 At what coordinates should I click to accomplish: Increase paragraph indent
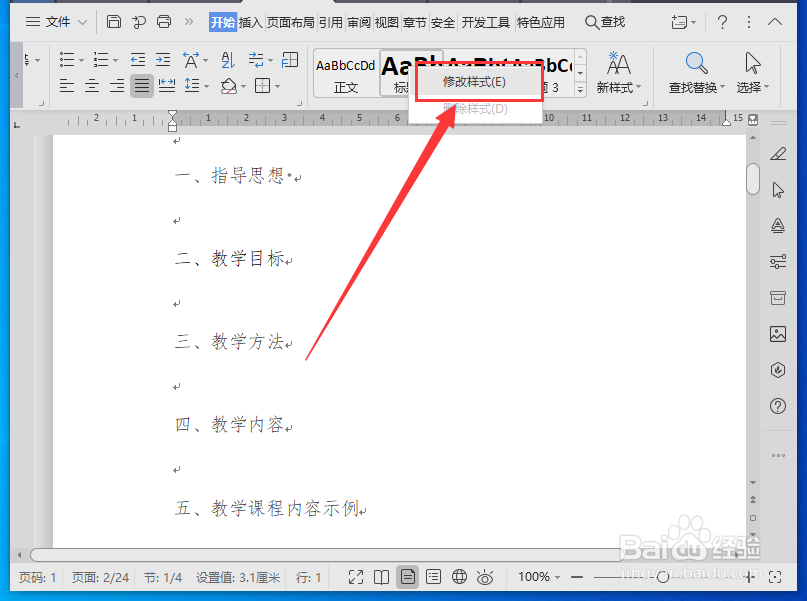pyautogui.click(x=163, y=60)
